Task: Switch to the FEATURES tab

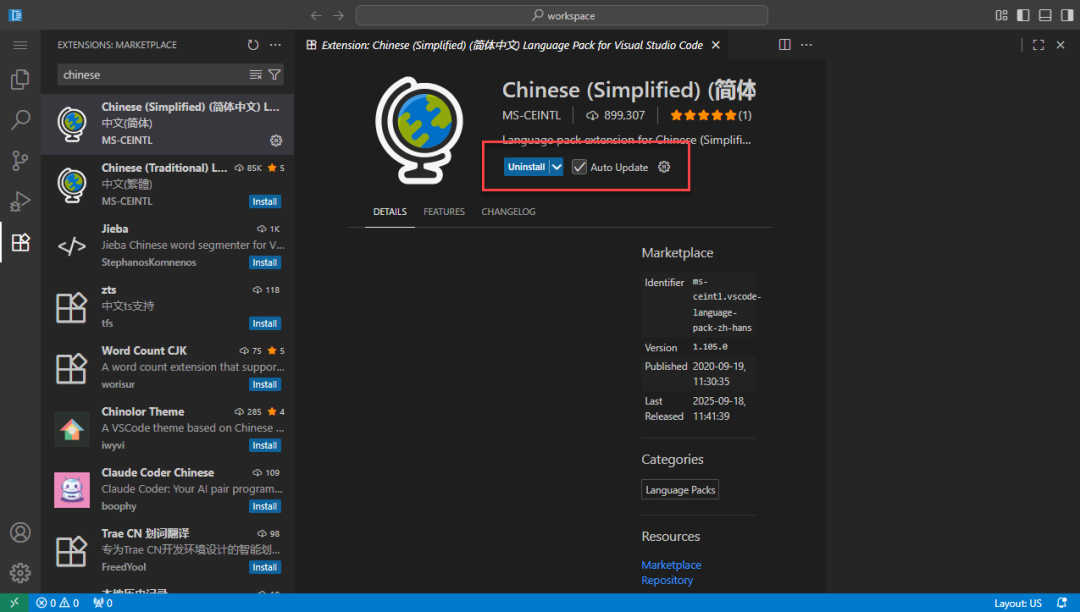Action: 444,211
